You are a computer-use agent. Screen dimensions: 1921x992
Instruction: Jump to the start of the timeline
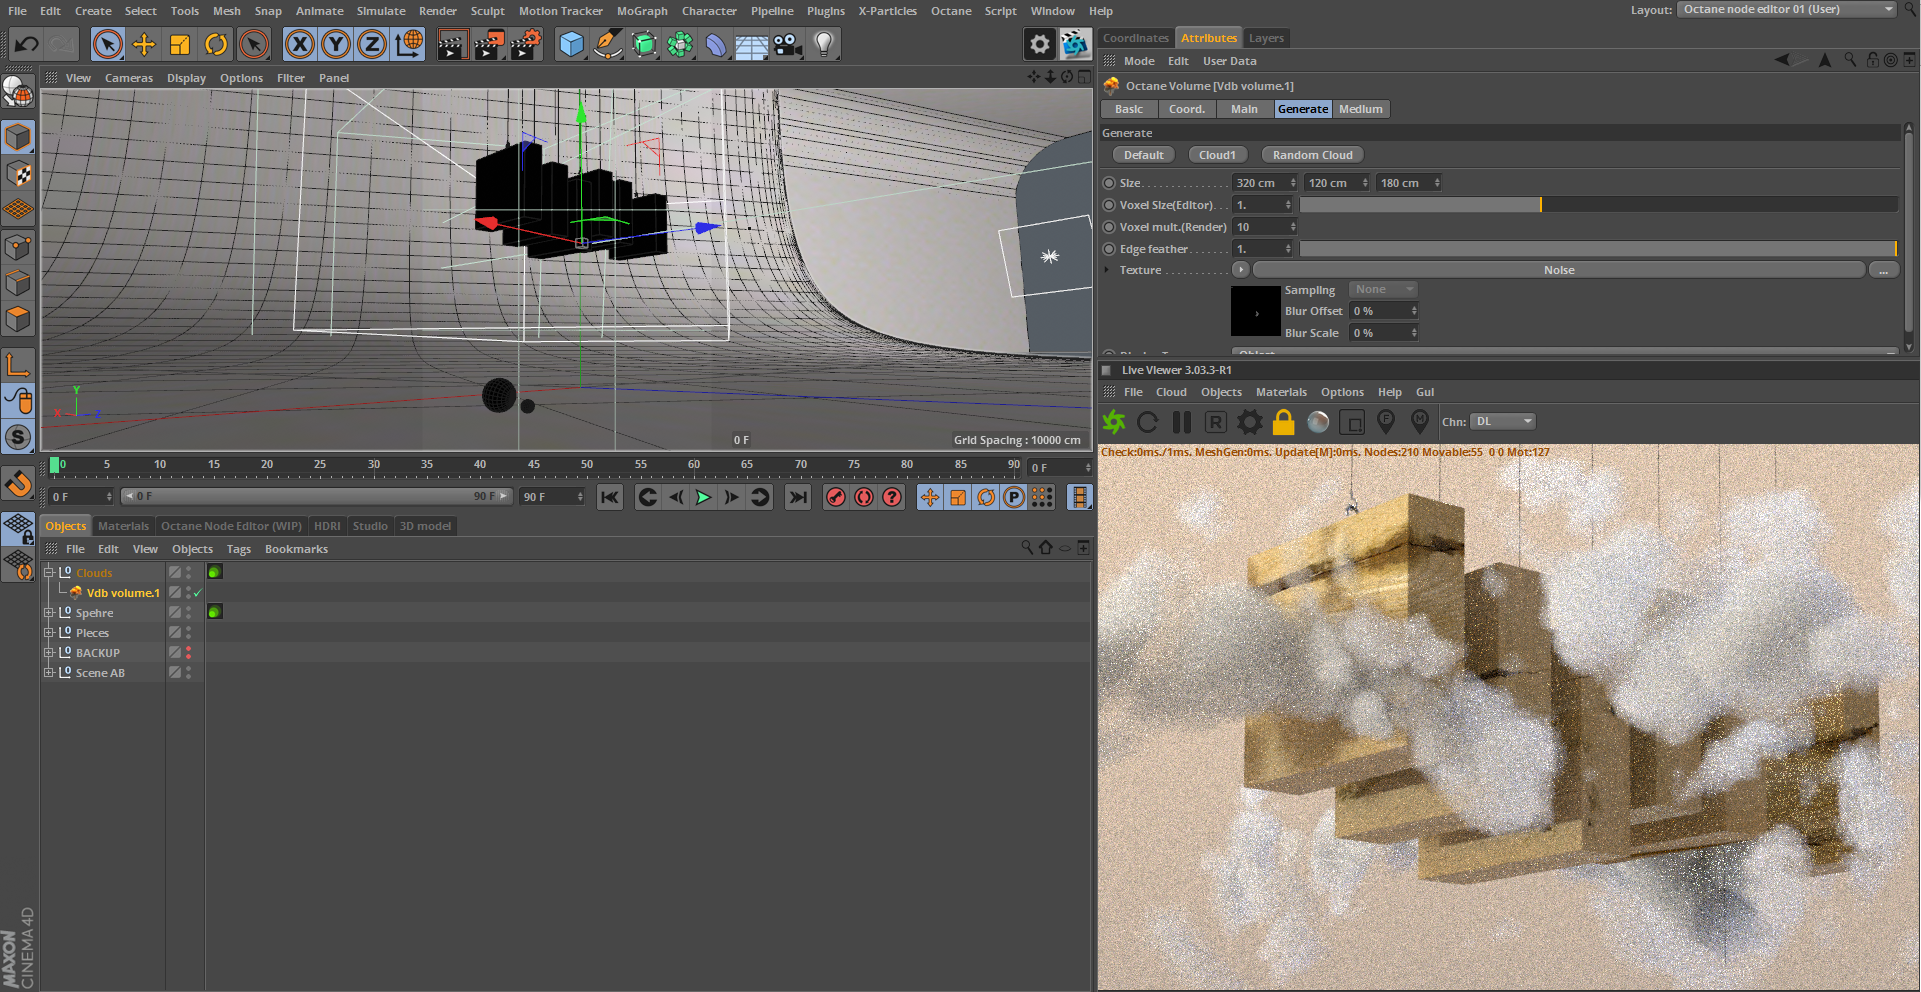pos(610,497)
